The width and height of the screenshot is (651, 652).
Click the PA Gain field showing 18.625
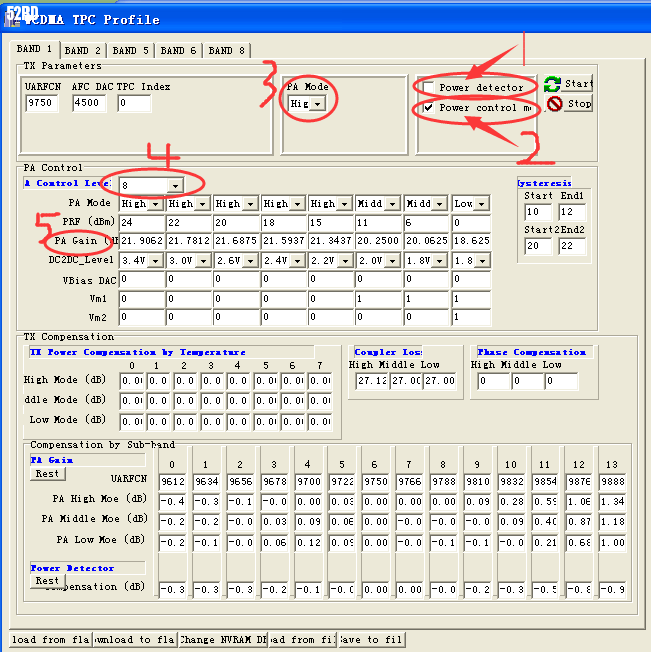tap(471, 241)
